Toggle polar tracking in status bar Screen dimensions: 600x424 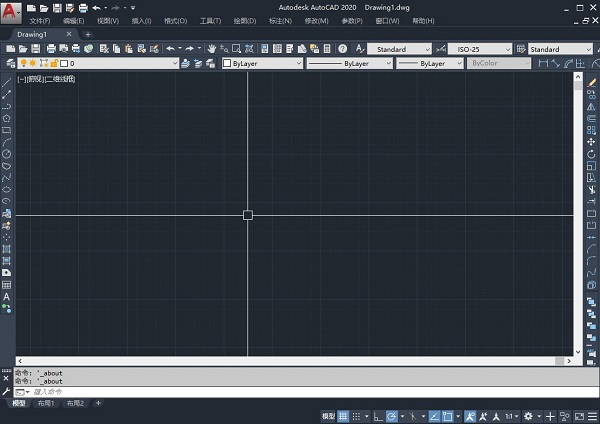(392, 415)
